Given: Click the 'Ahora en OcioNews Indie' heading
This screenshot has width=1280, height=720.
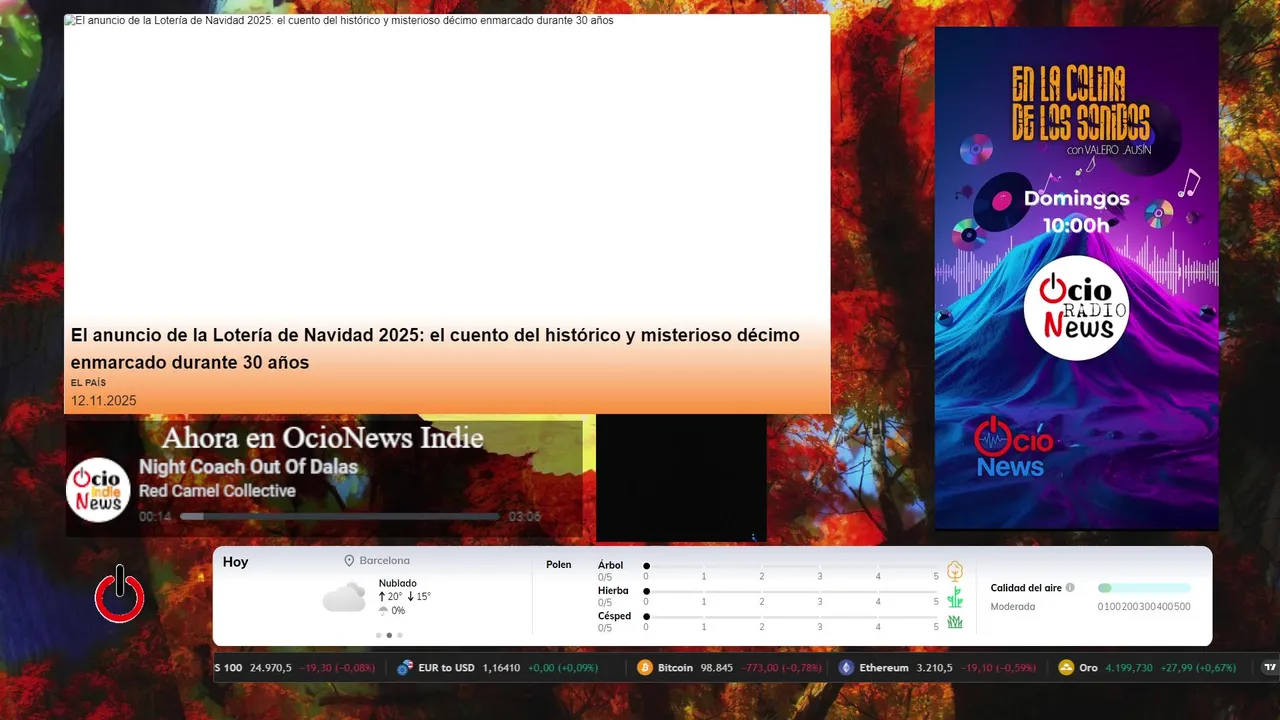Looking at the screenshot, I should (x=322, y=438).
